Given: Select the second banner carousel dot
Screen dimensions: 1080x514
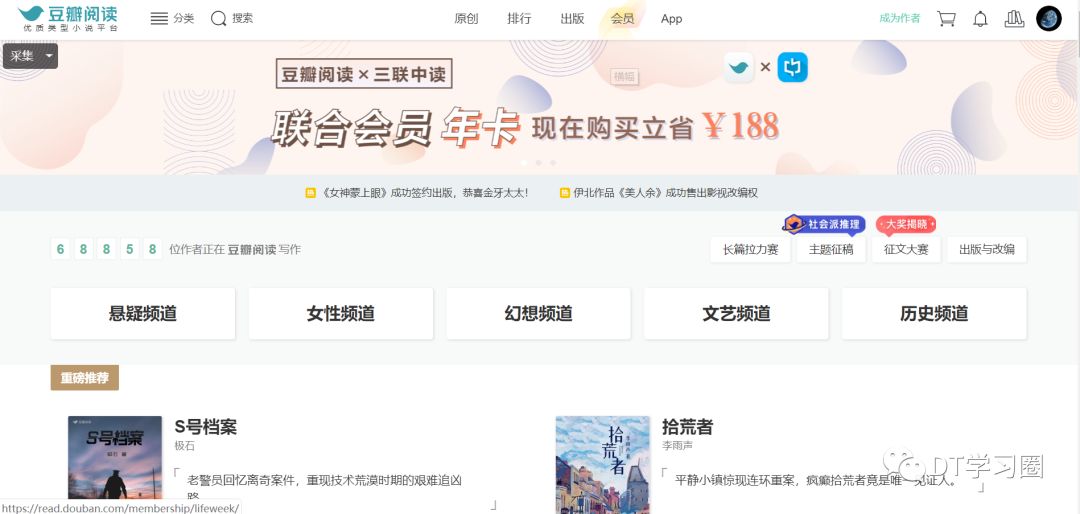Looking at the screenshot, I should click(539, 163).
